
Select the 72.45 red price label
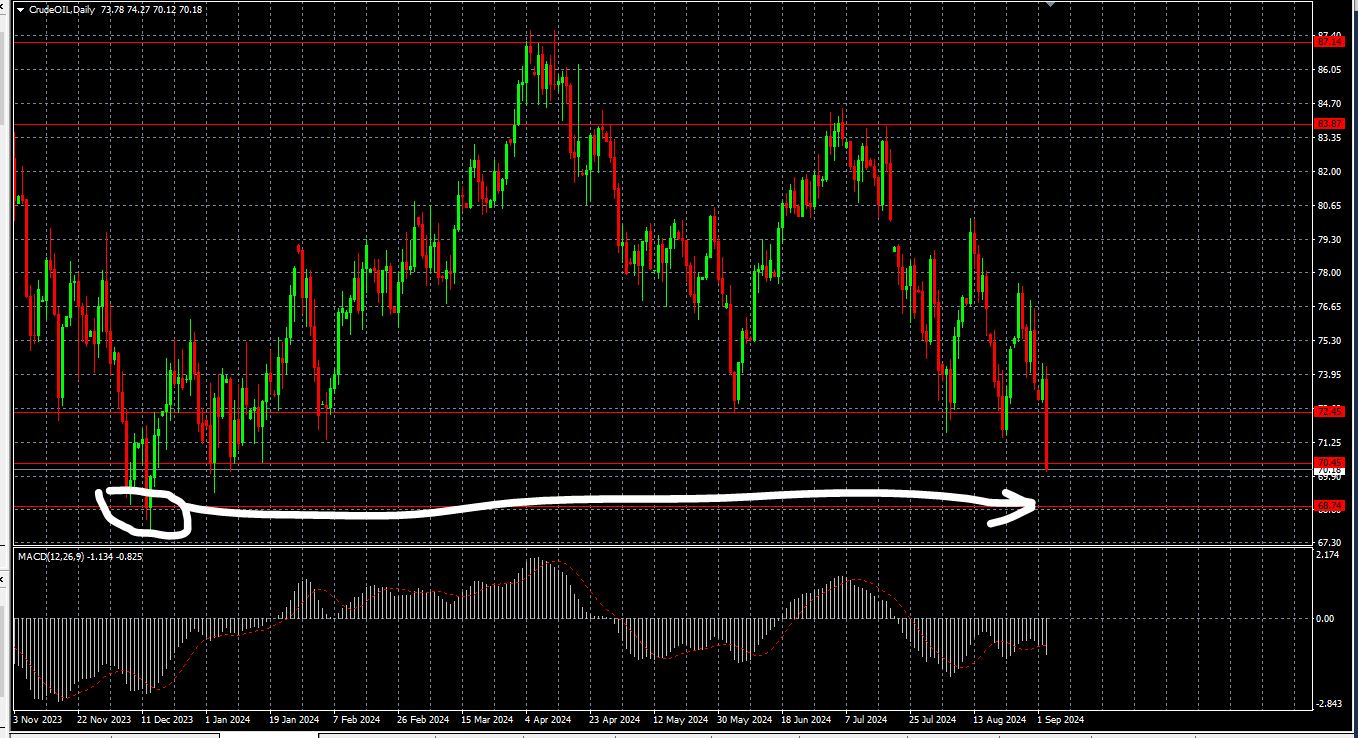(x=1330, y=411)
